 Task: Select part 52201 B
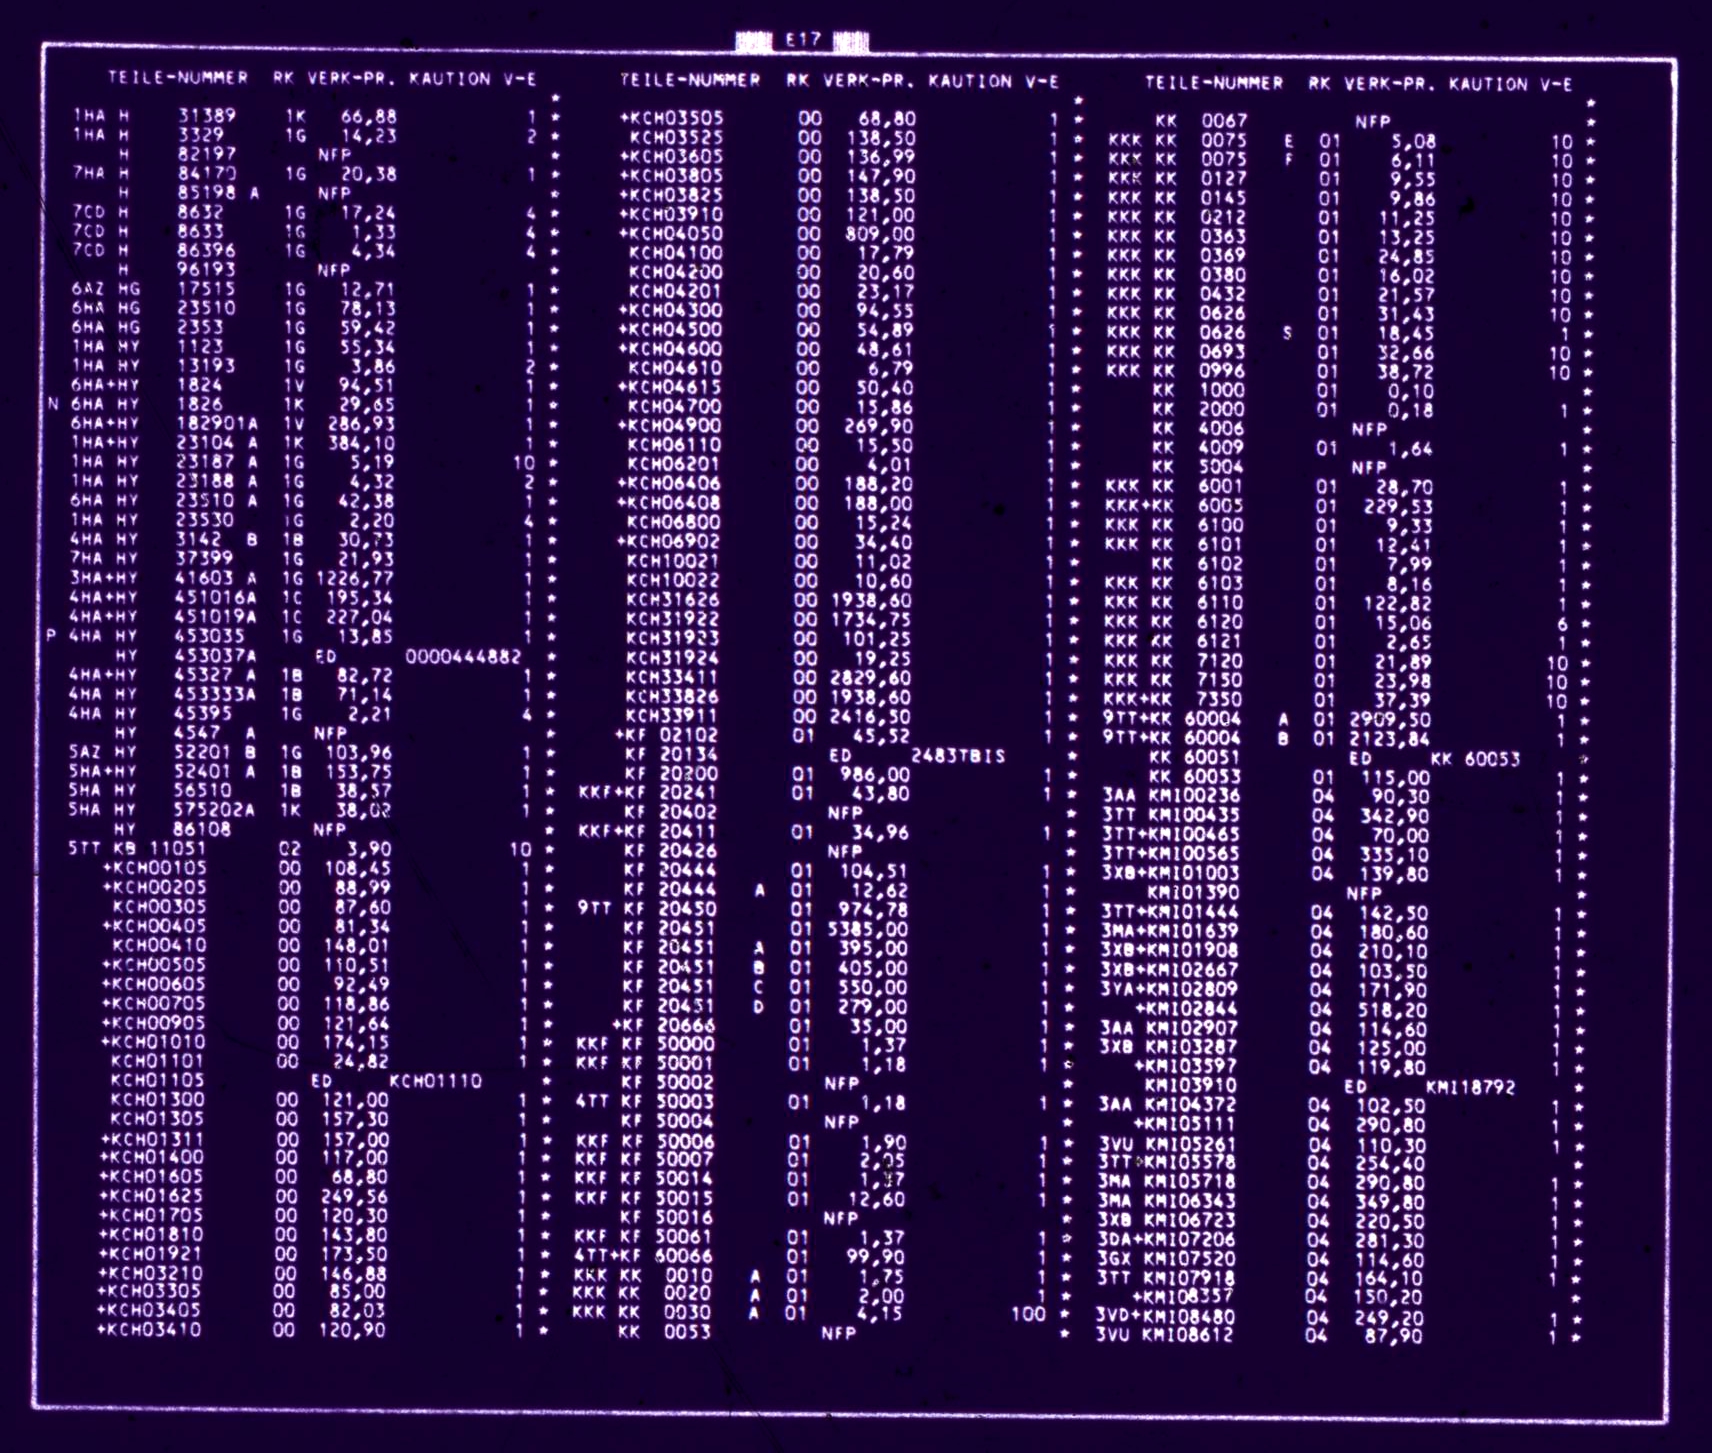(215, 752)
